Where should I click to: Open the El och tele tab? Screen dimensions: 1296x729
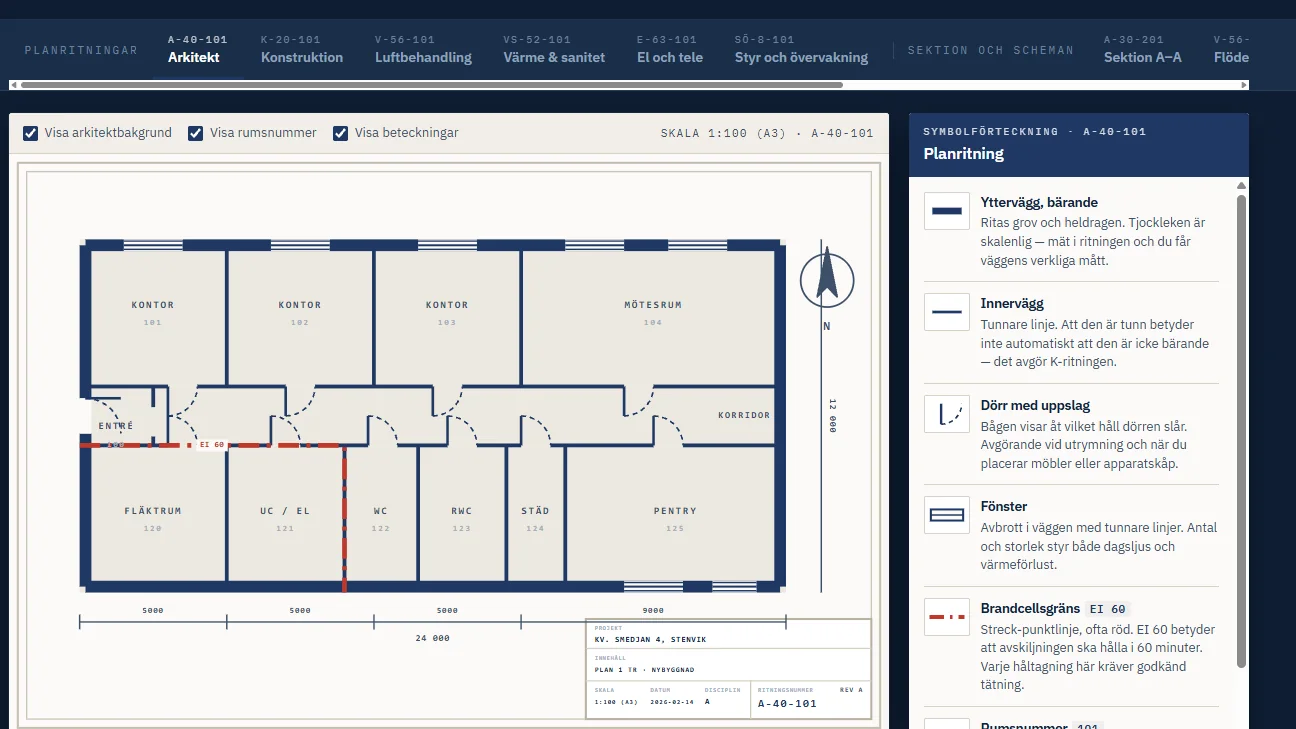pos(670,49)
